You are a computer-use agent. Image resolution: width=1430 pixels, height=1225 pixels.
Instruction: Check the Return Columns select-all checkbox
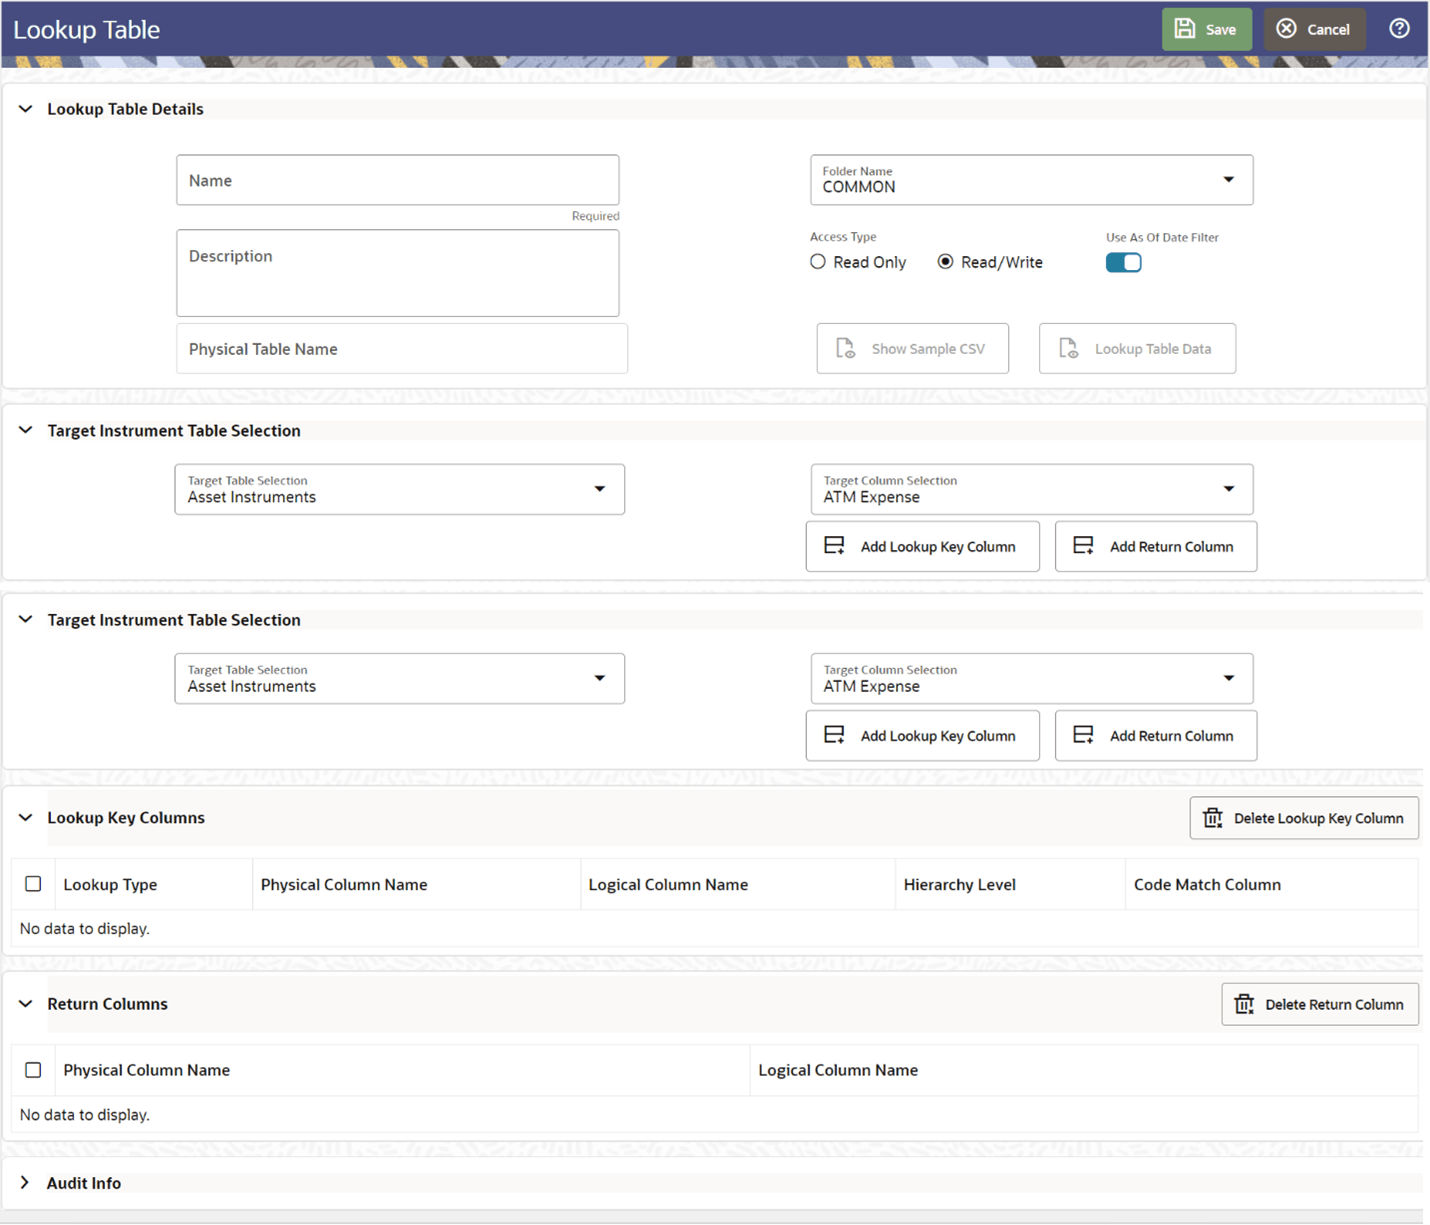(33, 1069)
